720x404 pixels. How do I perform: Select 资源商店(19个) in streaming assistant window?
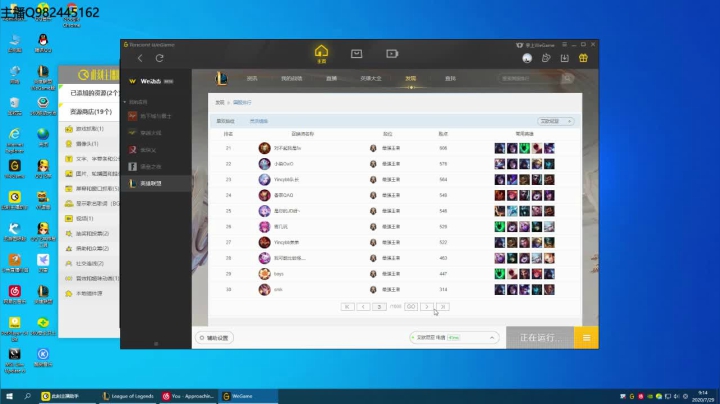point(90,112)
